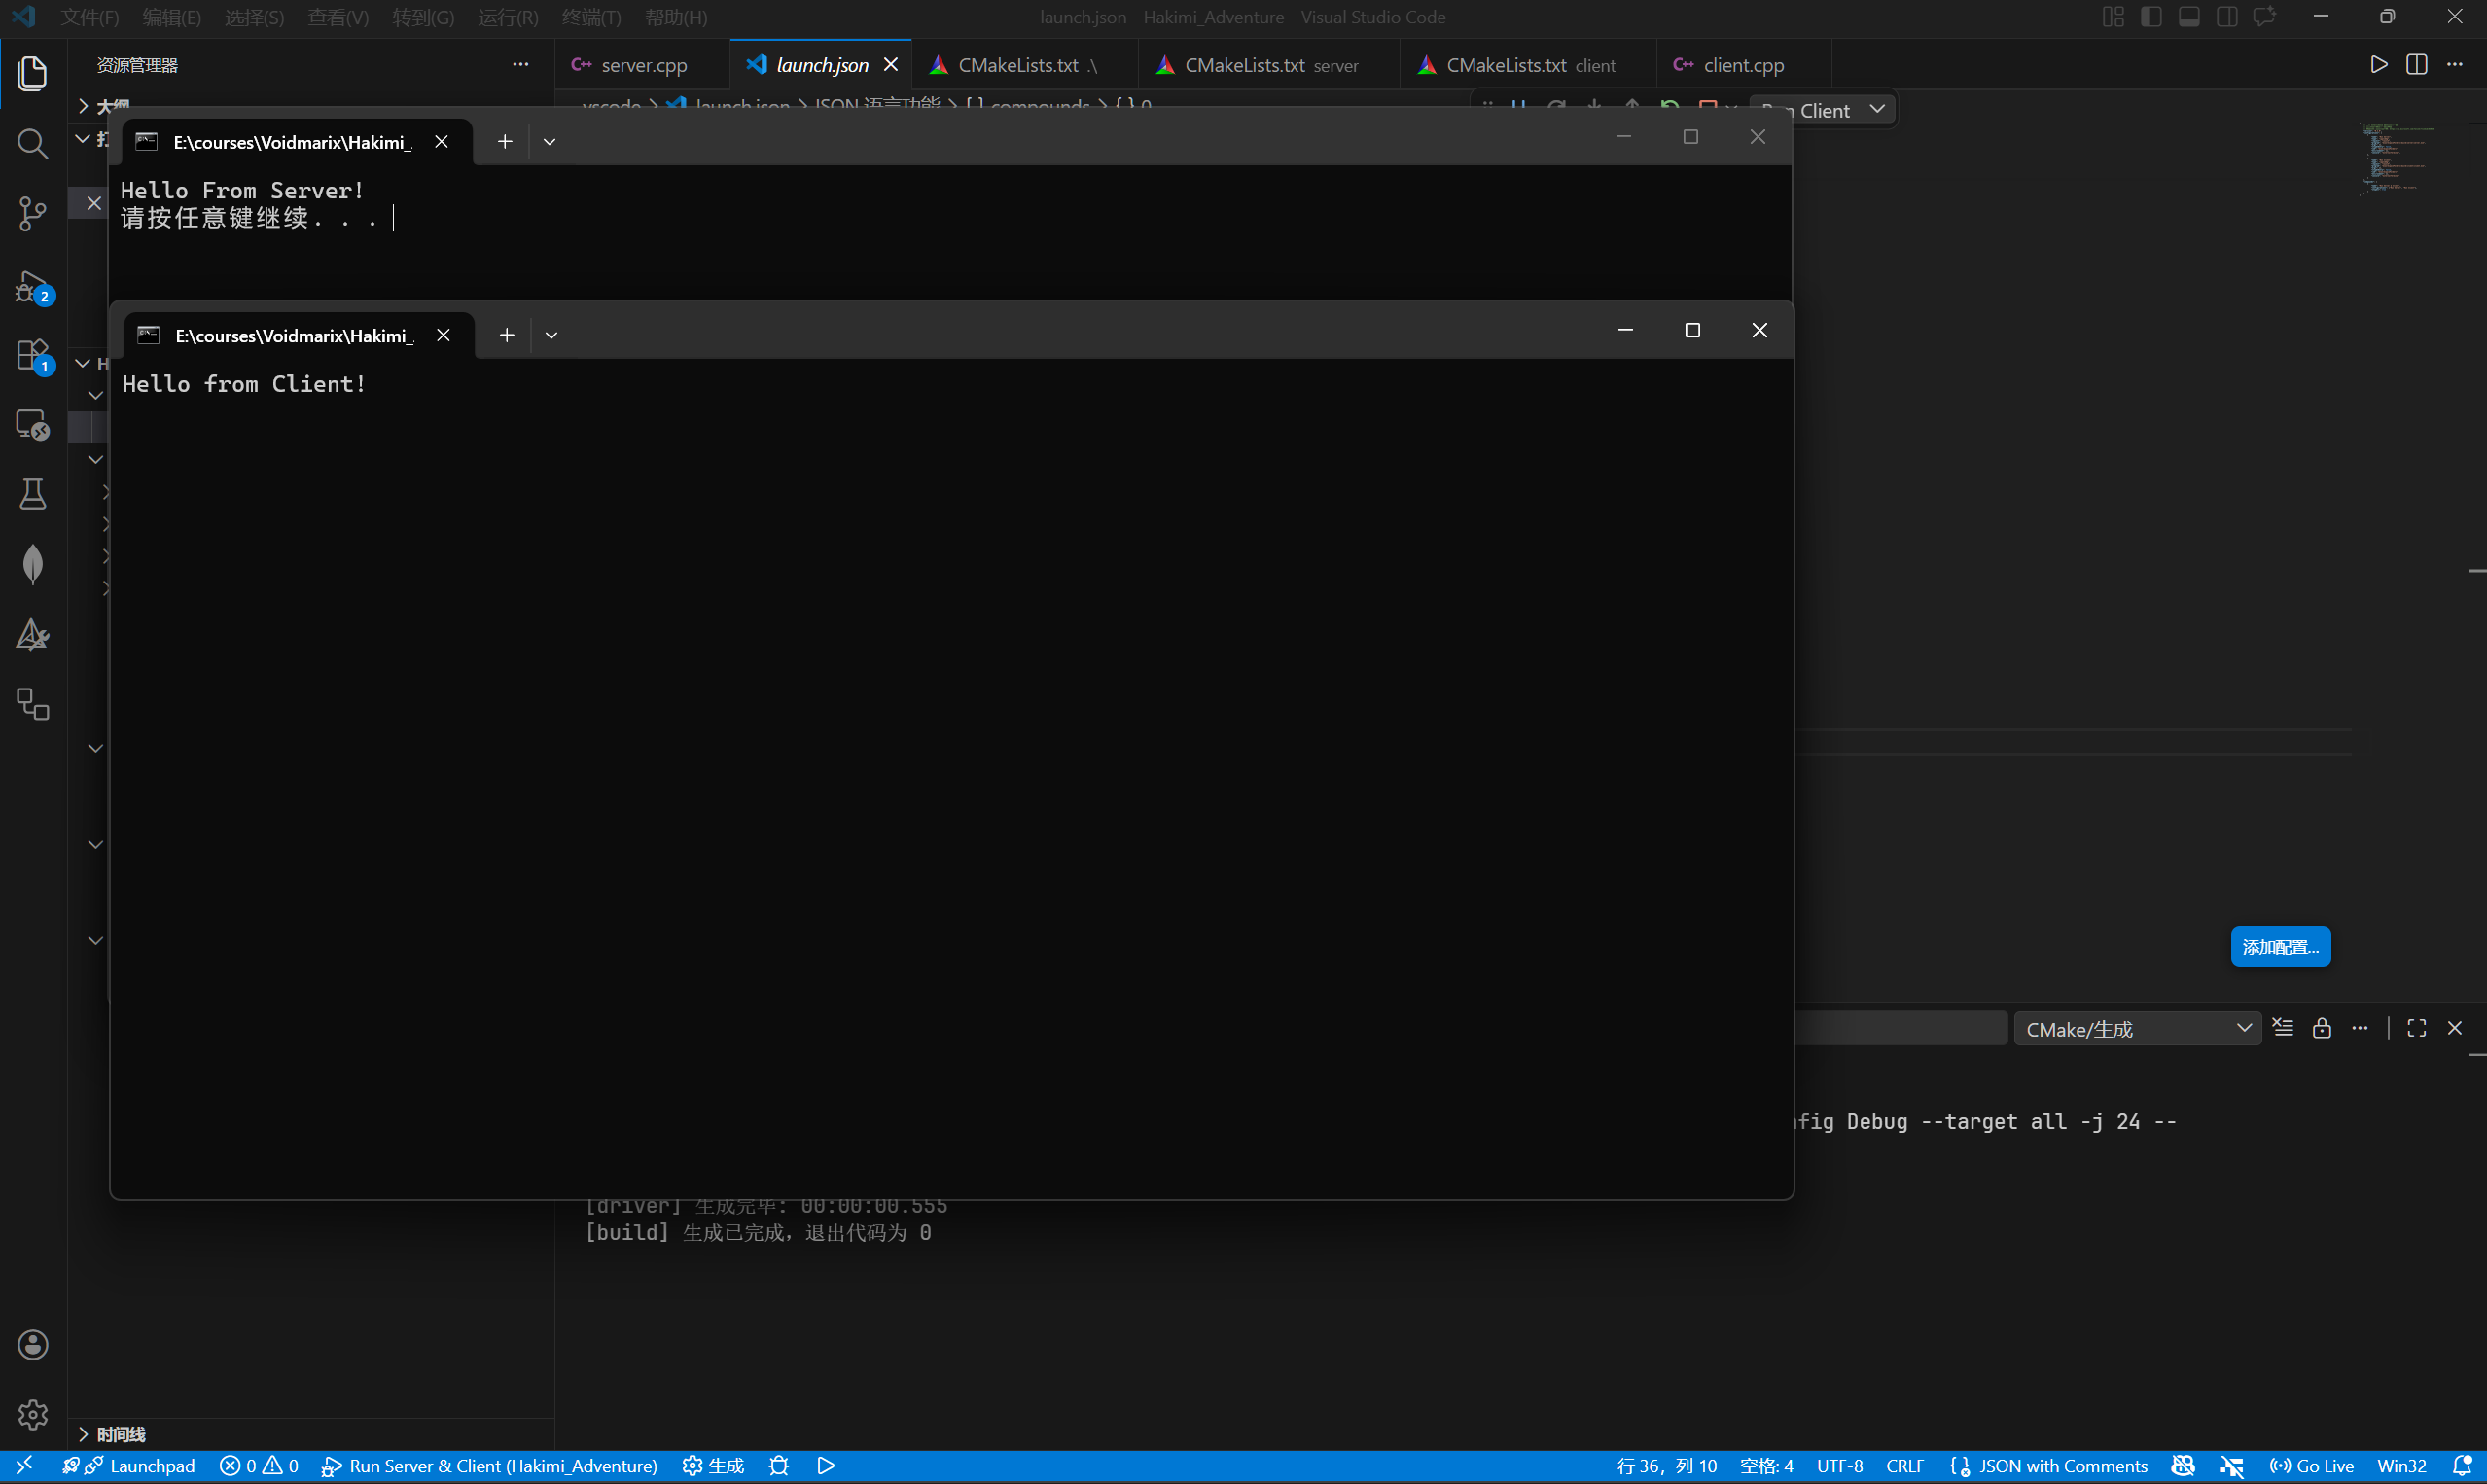Open the Source Control view
2487x1484 pixels.
(x=32, y=213)
